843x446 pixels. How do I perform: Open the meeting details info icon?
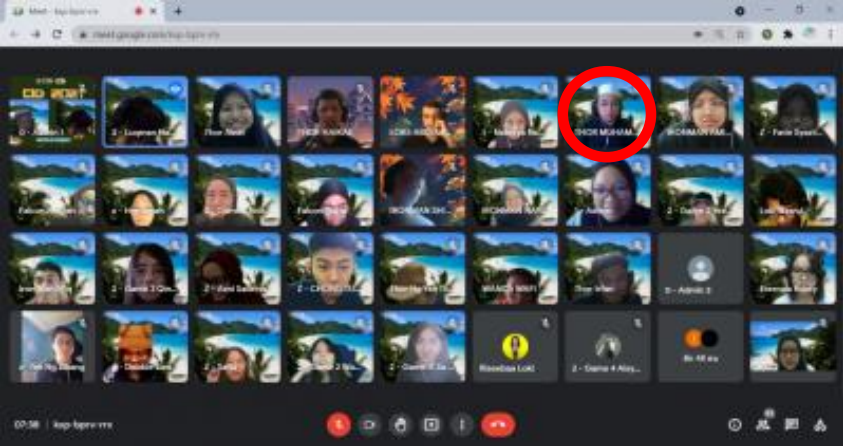click(x=735, y=424)
